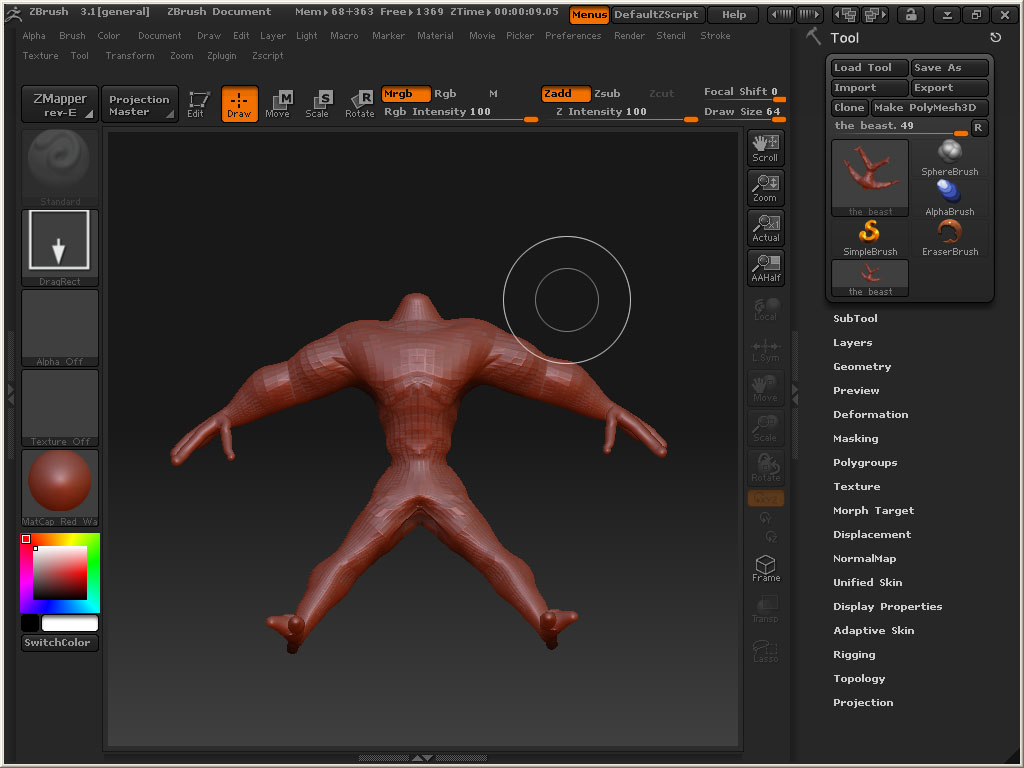Select the Rotate tool icon
Screen dimensions: 1024x768
(x=359, y=103)
